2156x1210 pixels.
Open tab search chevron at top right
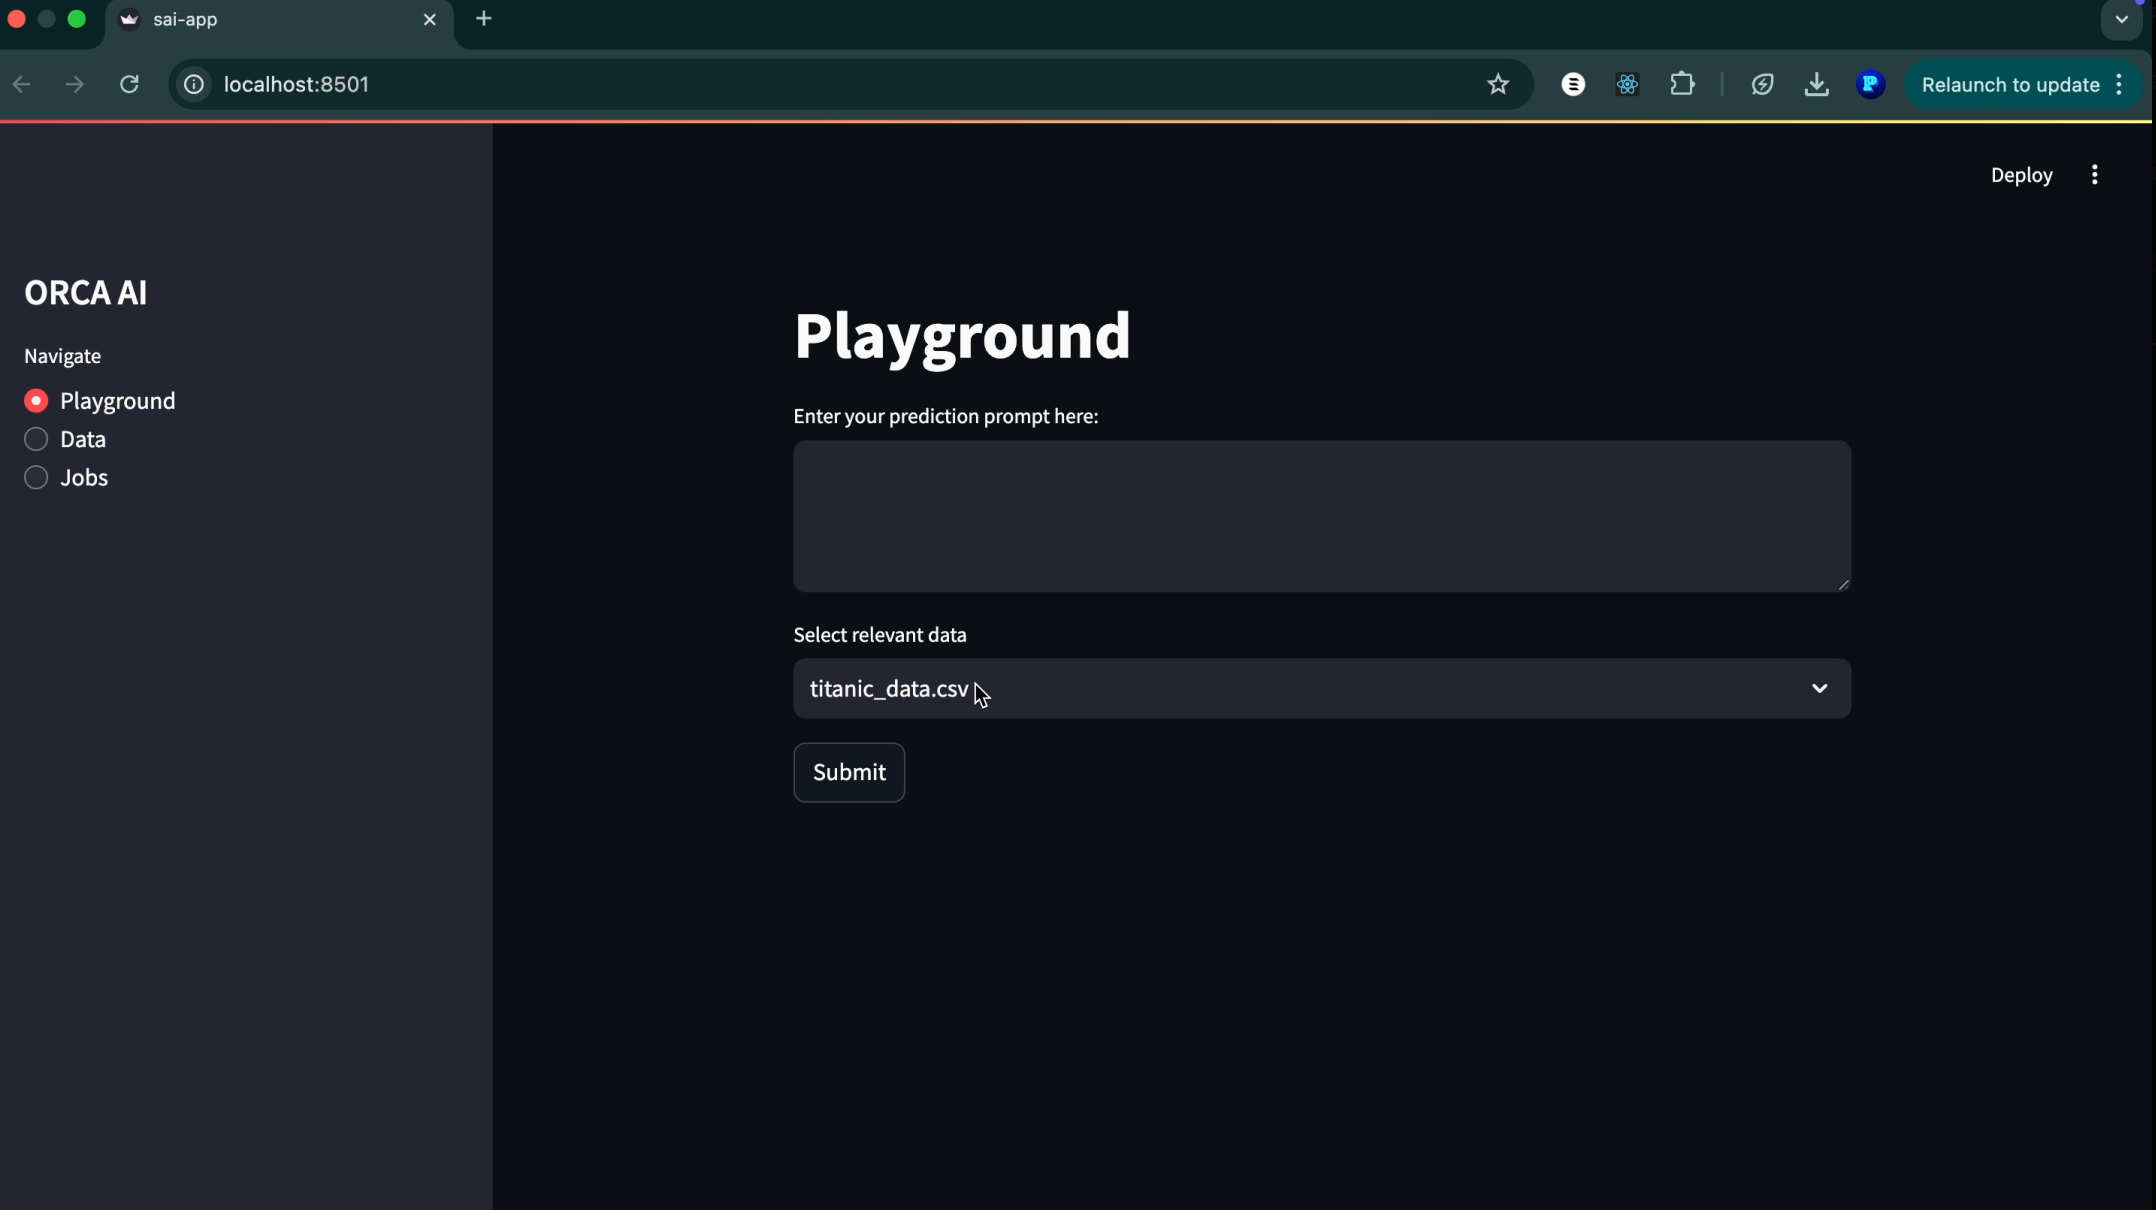tap(2121, 19)
